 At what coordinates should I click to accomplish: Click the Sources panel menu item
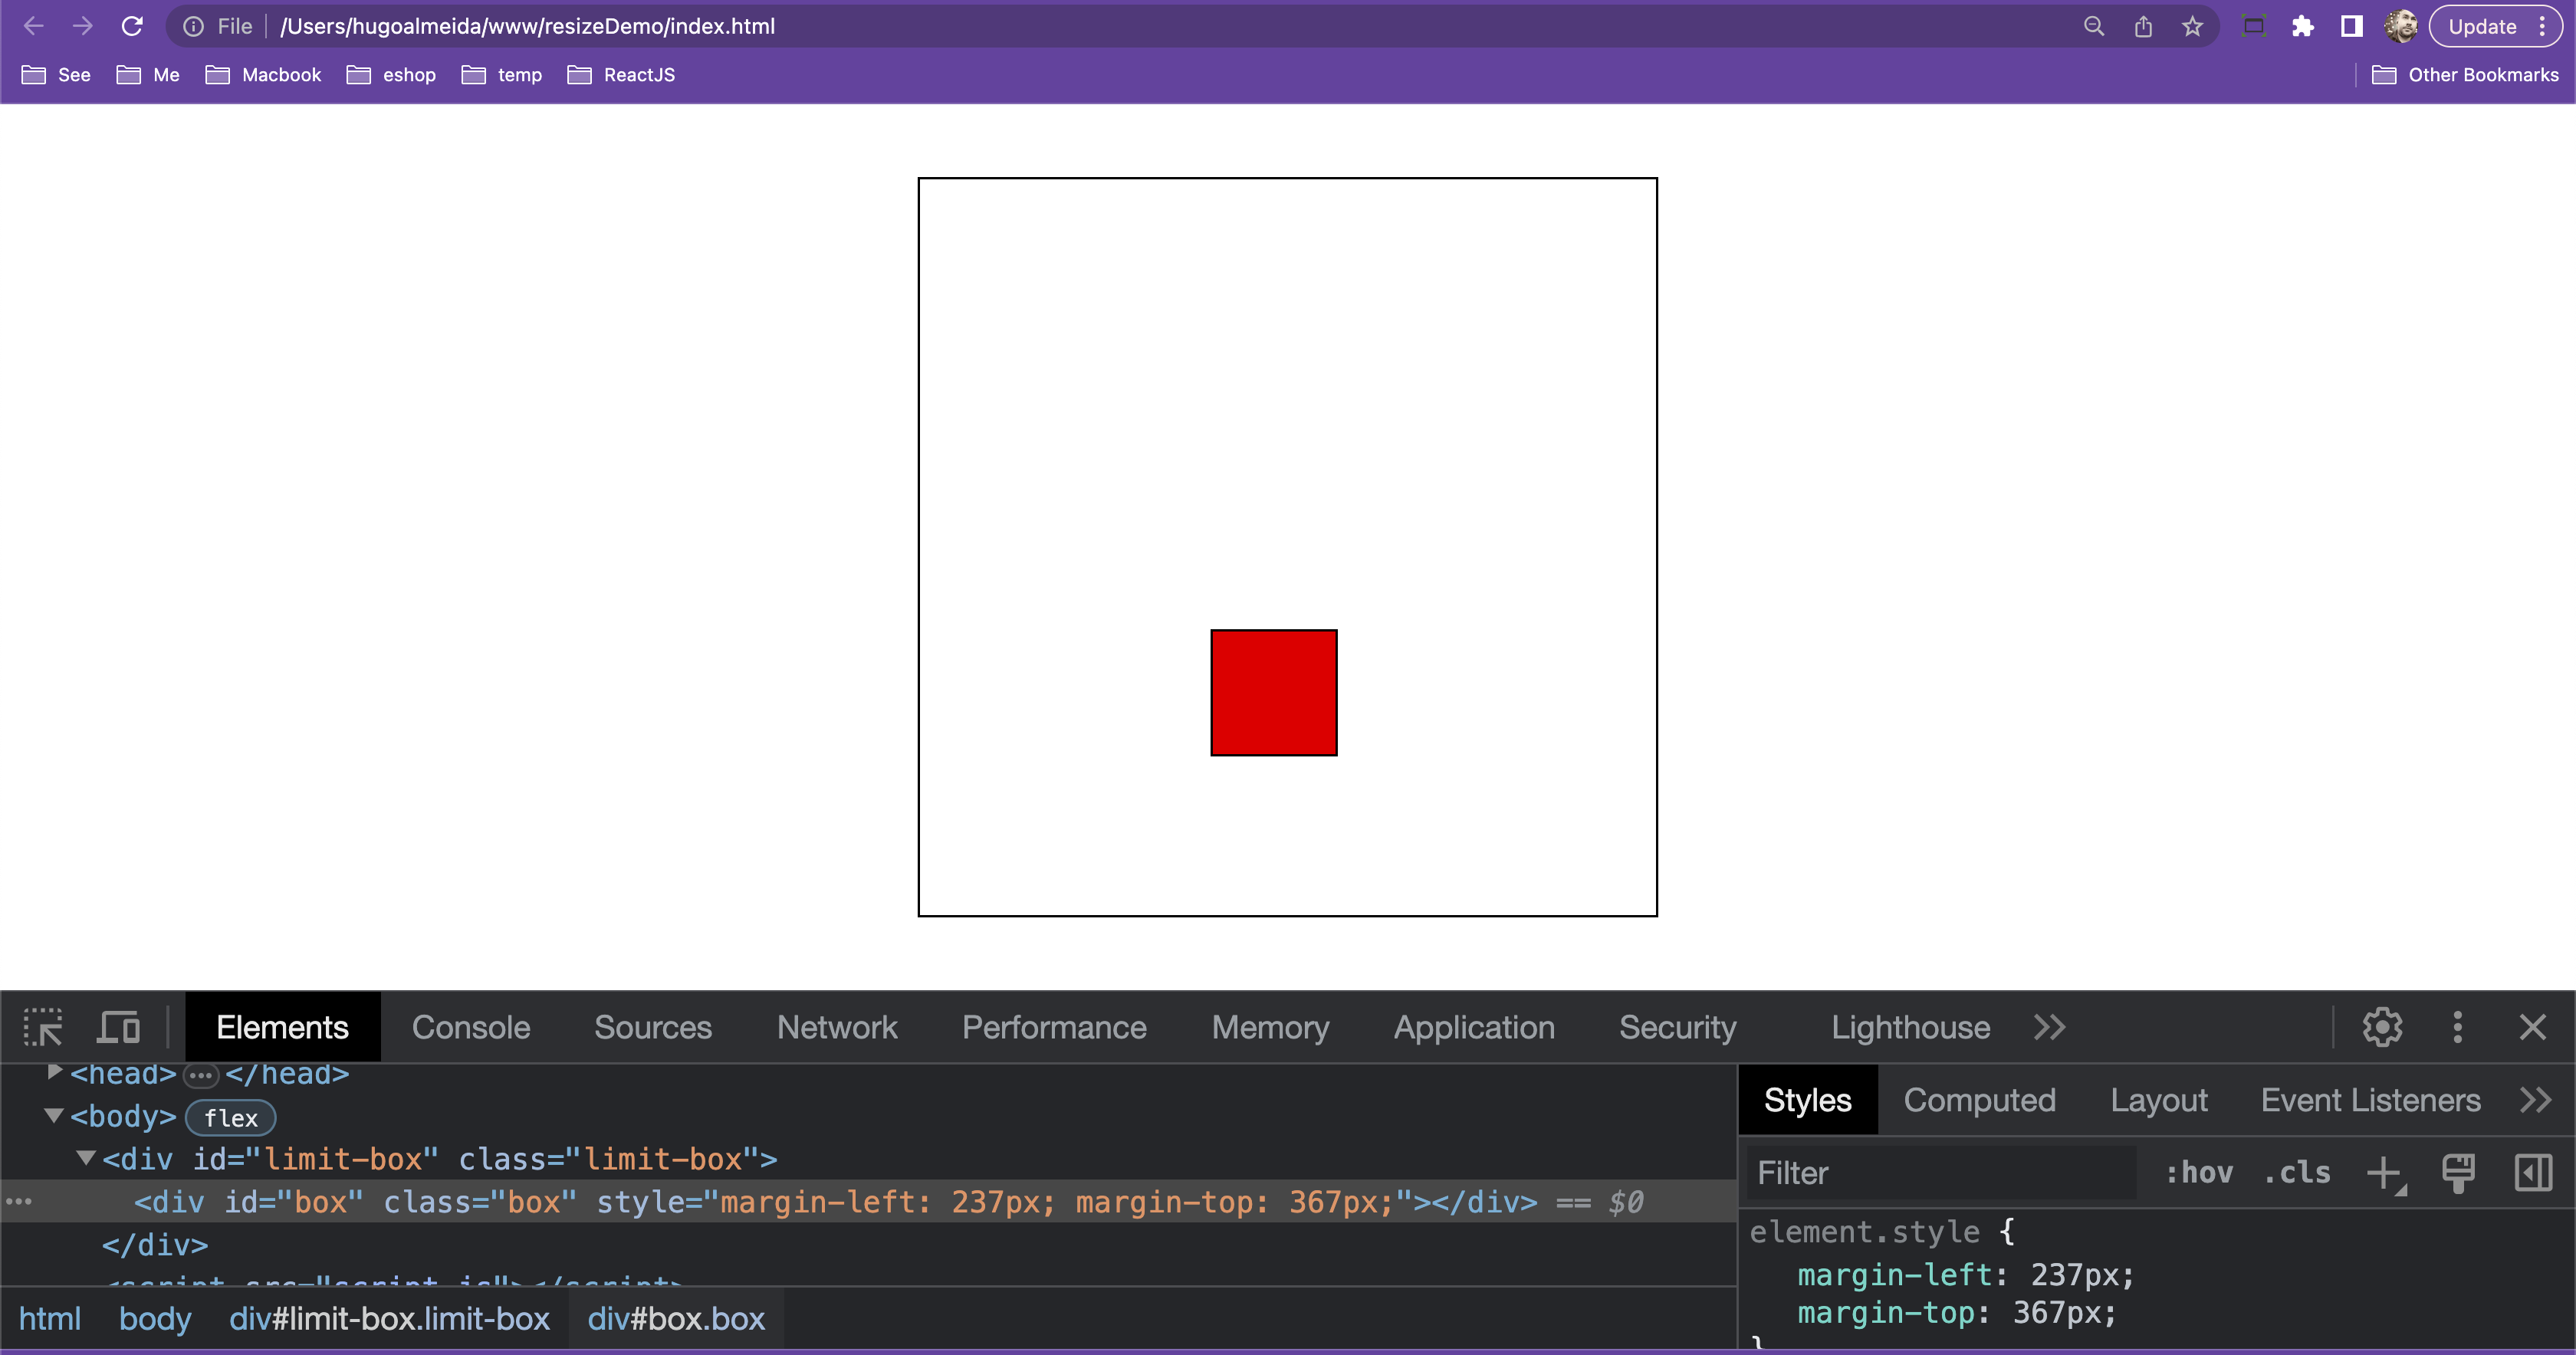pos(652,1026)
